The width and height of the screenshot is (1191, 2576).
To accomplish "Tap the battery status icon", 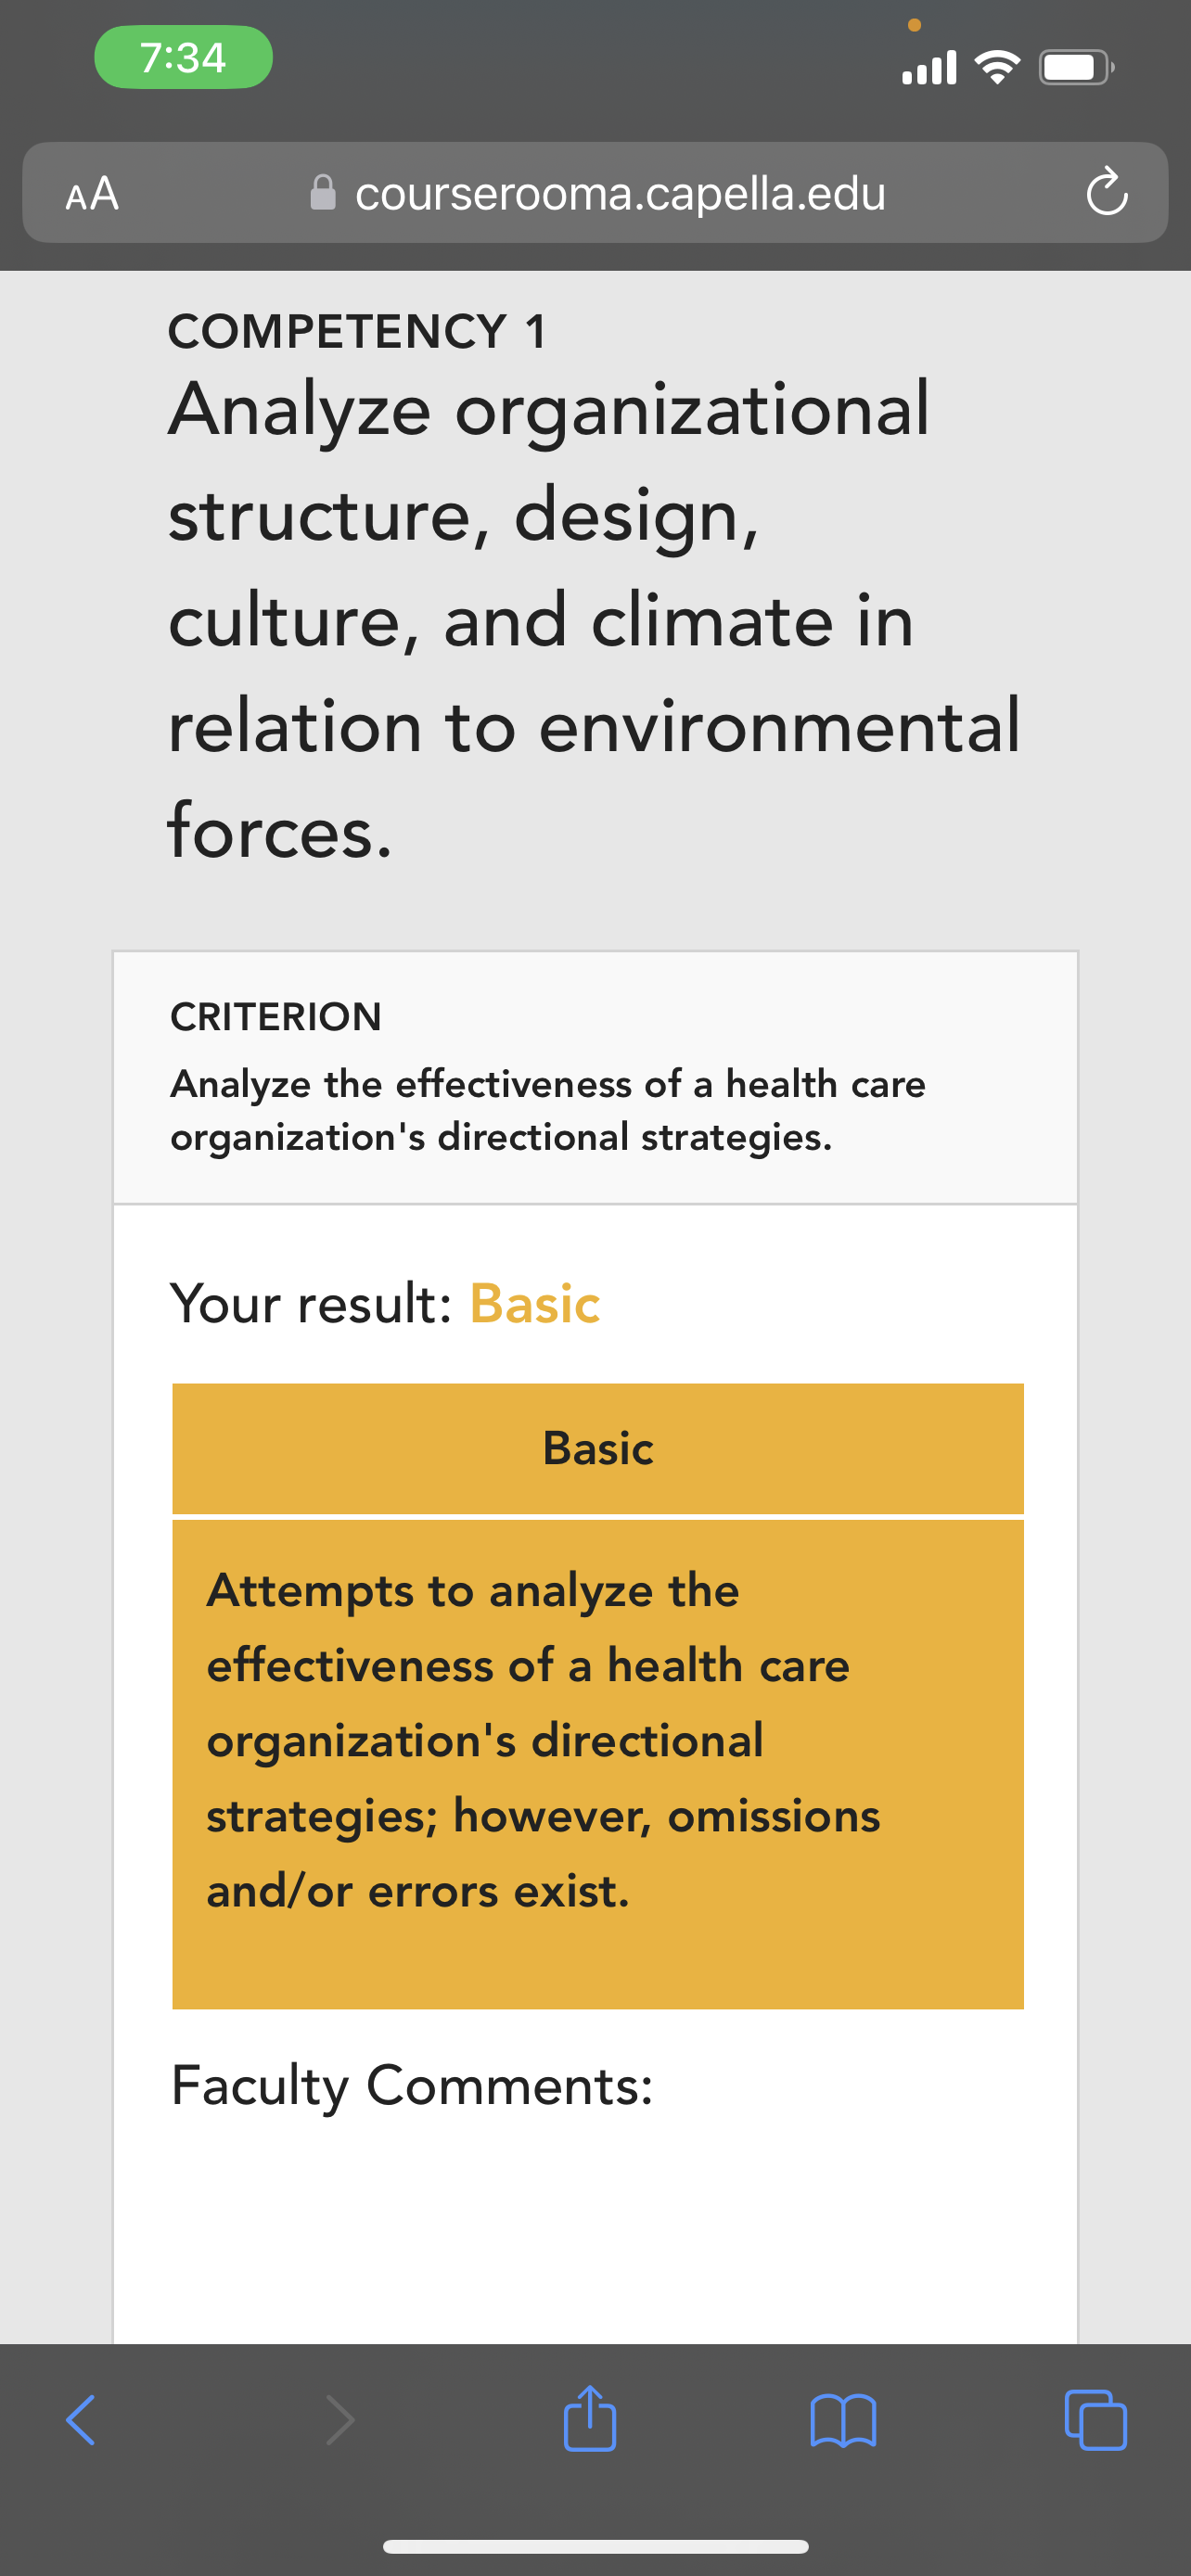I will [1077, 67].
